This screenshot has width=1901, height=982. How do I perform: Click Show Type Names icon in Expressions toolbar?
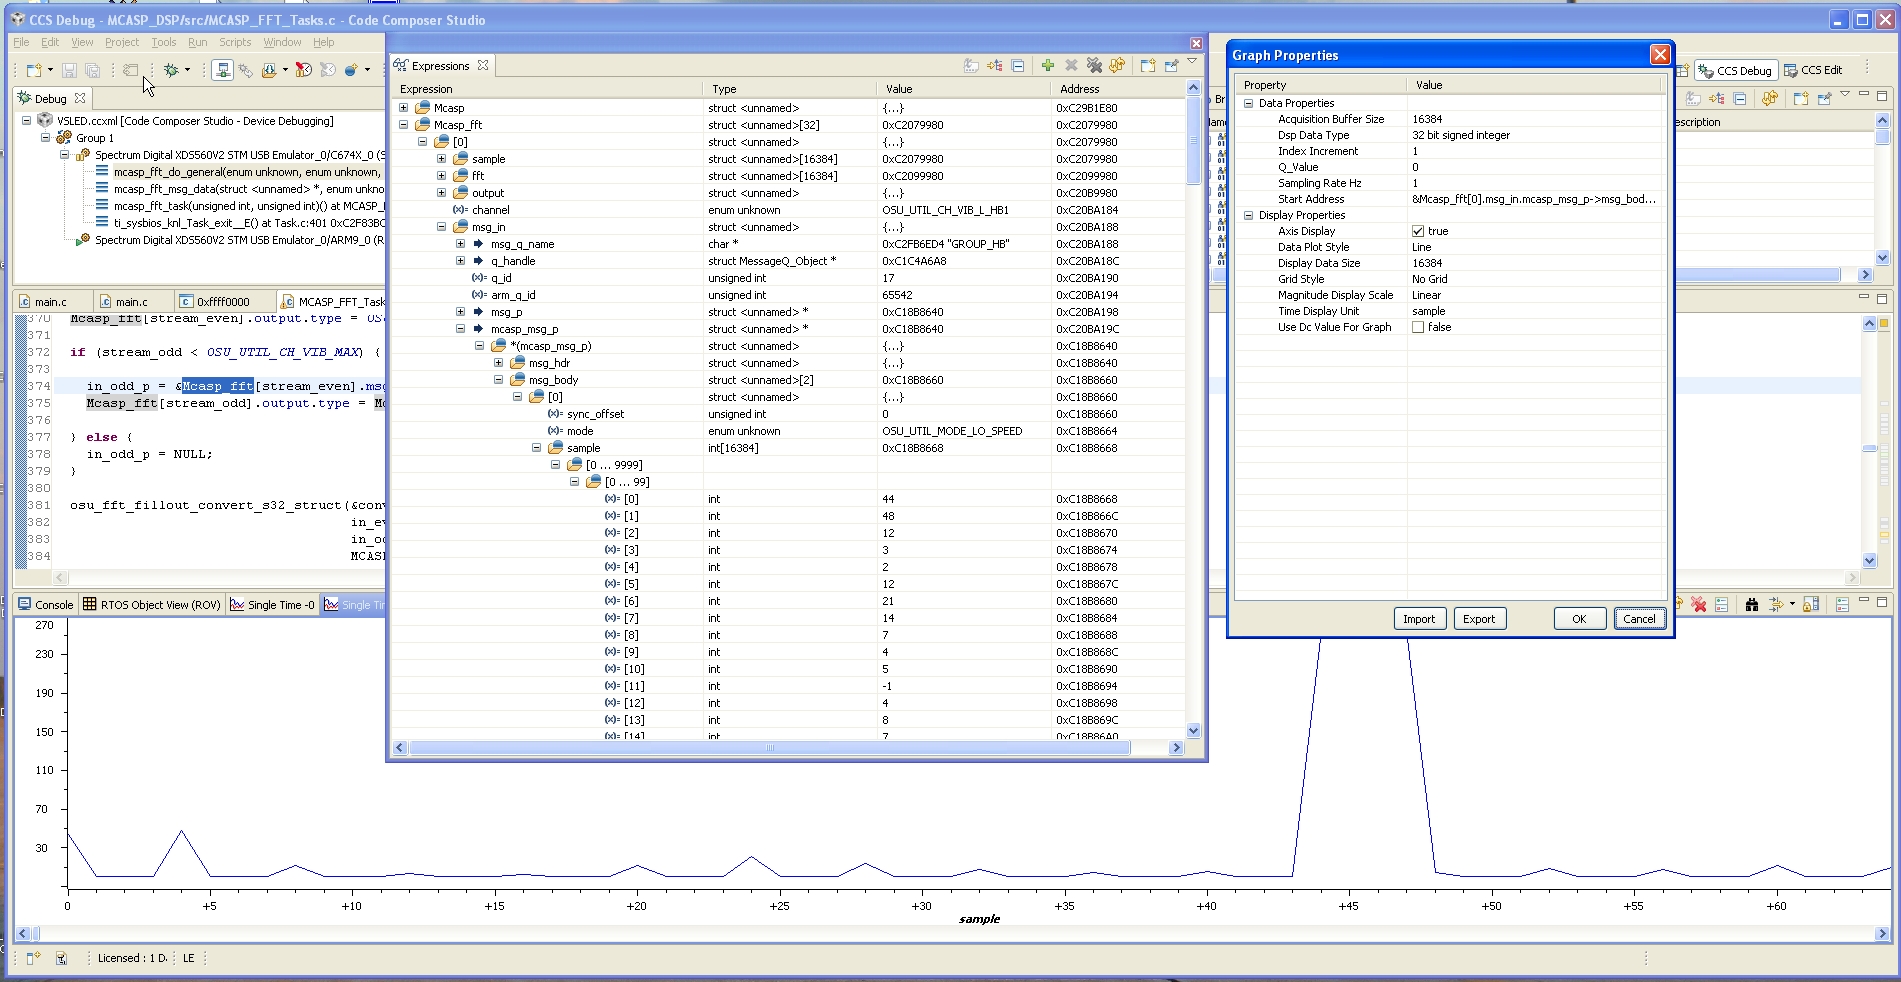tap(971, 66)
